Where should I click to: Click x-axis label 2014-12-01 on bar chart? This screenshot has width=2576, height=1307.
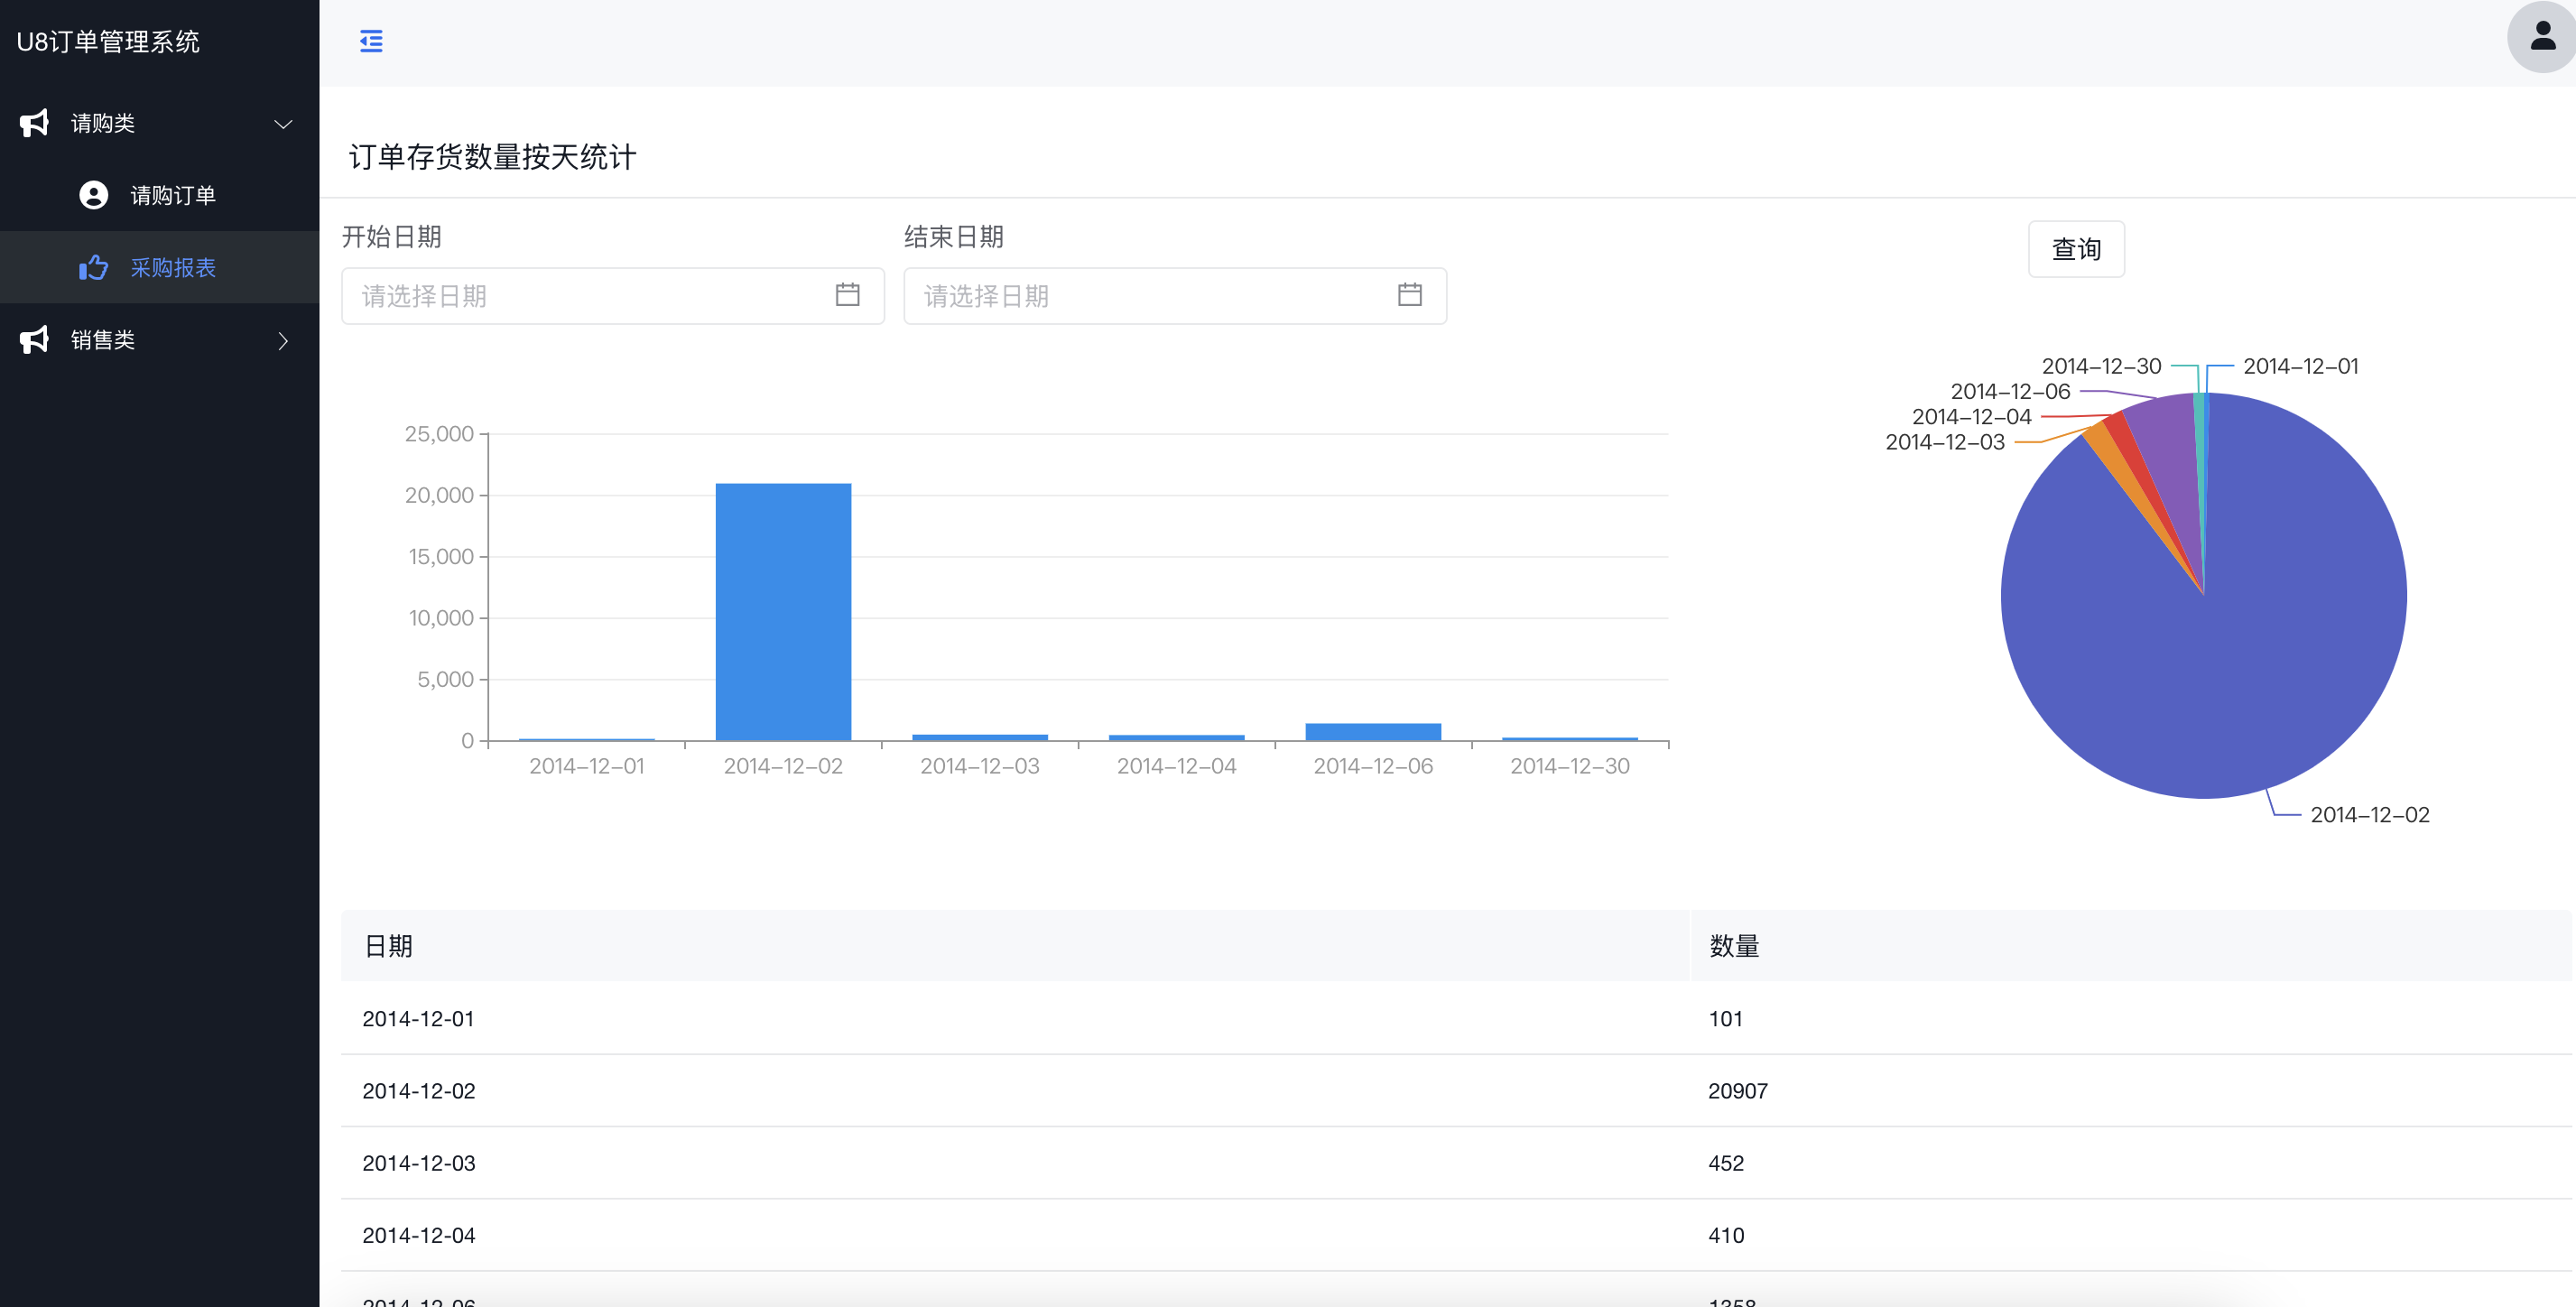[x=586, y=766]
